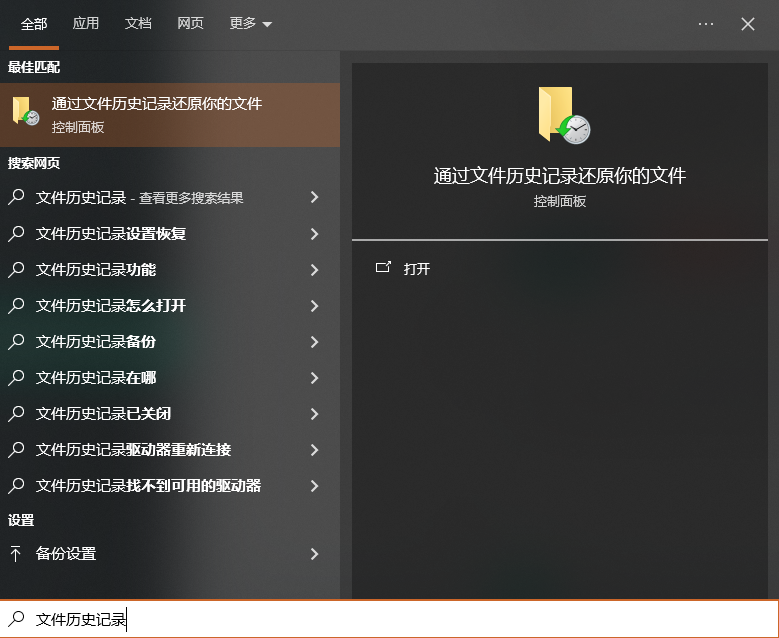Click the File History folder icon in best match
779x638 pixels.
click(x=25, y=111)
